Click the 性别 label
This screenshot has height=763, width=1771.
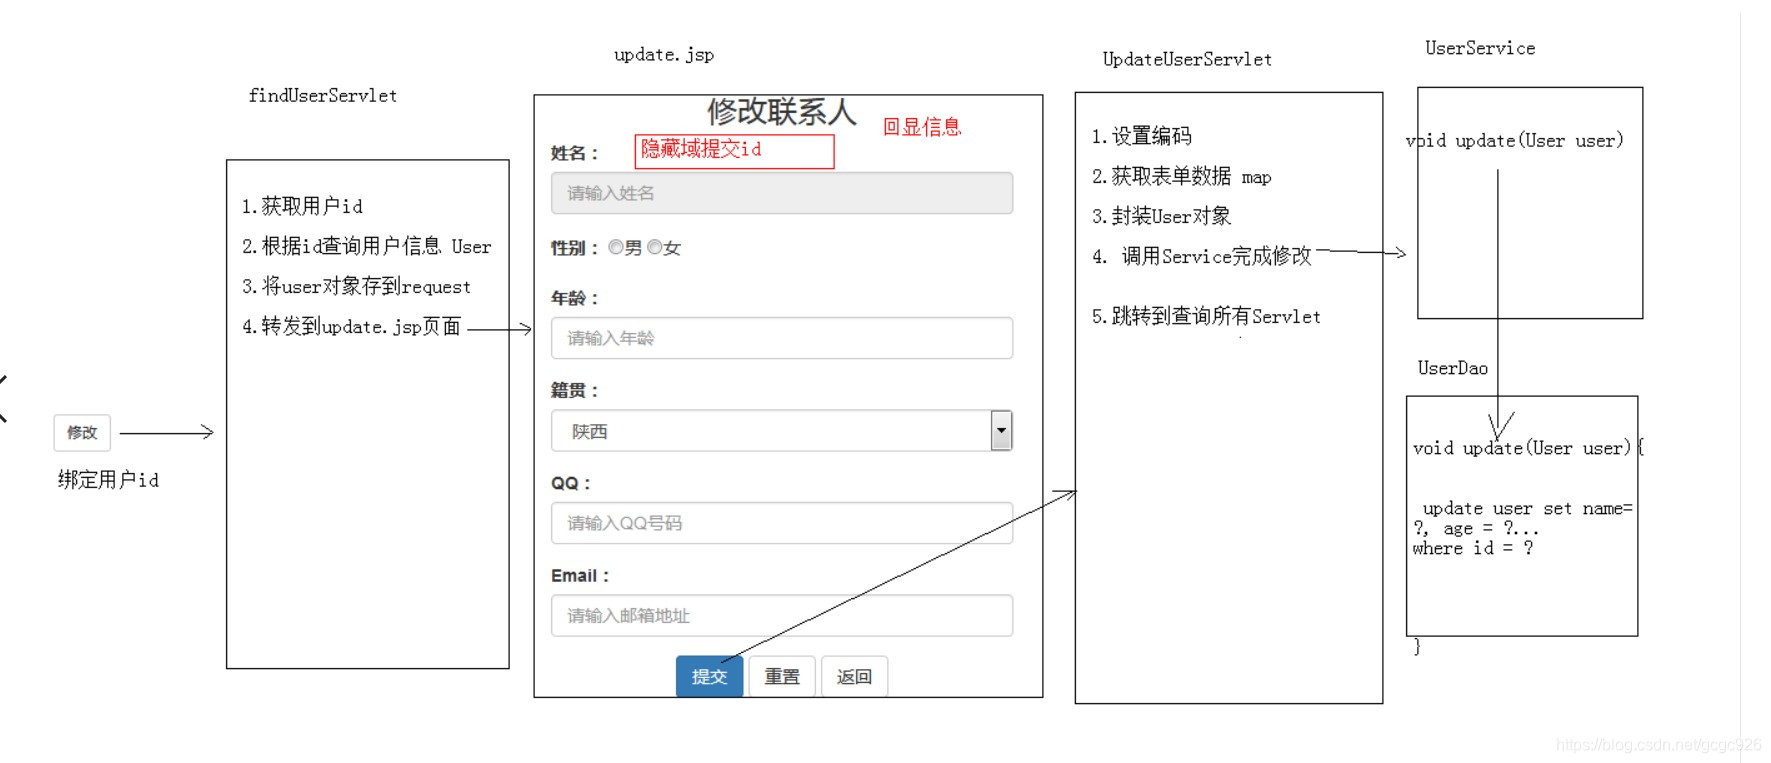click(x=574, y=248)
